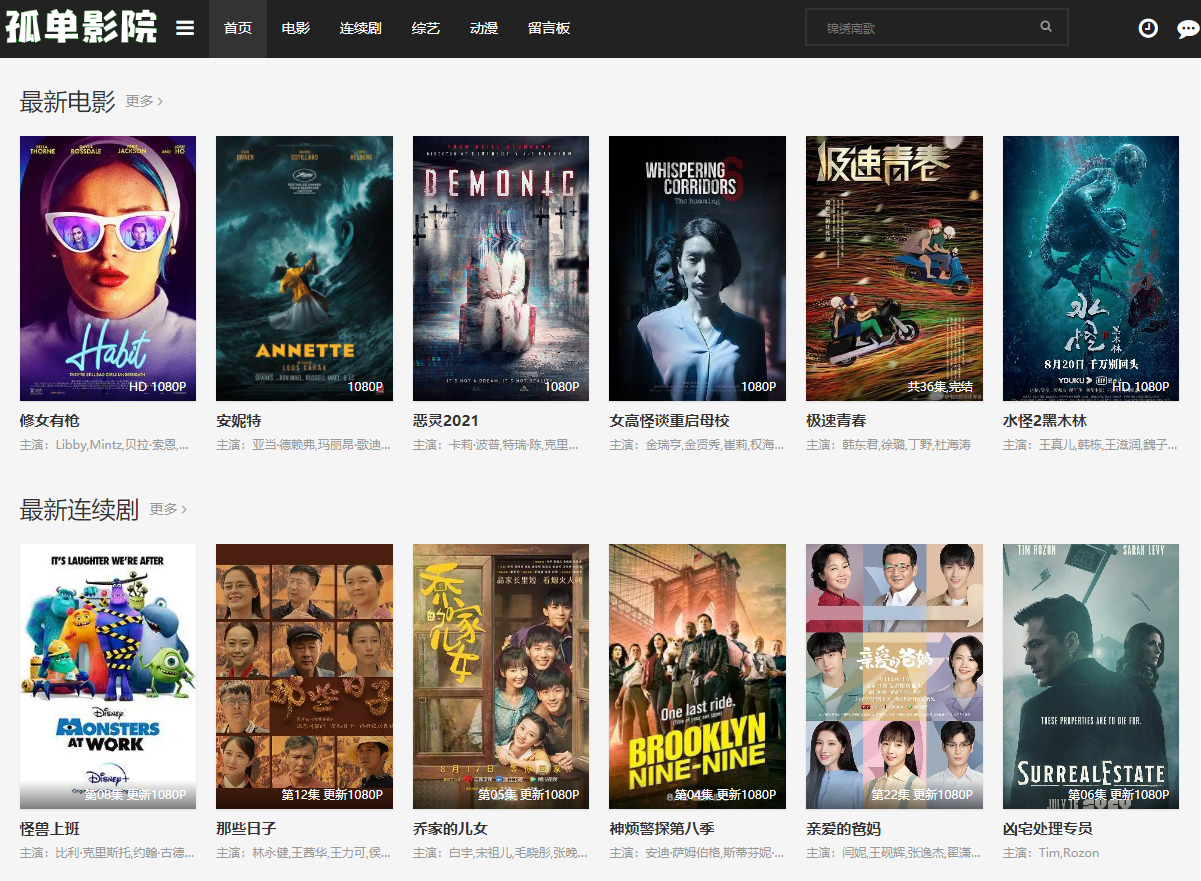The image size is (1201, 881).
Task: Open the Annette movie poster
Action: [x=304, y=268]
